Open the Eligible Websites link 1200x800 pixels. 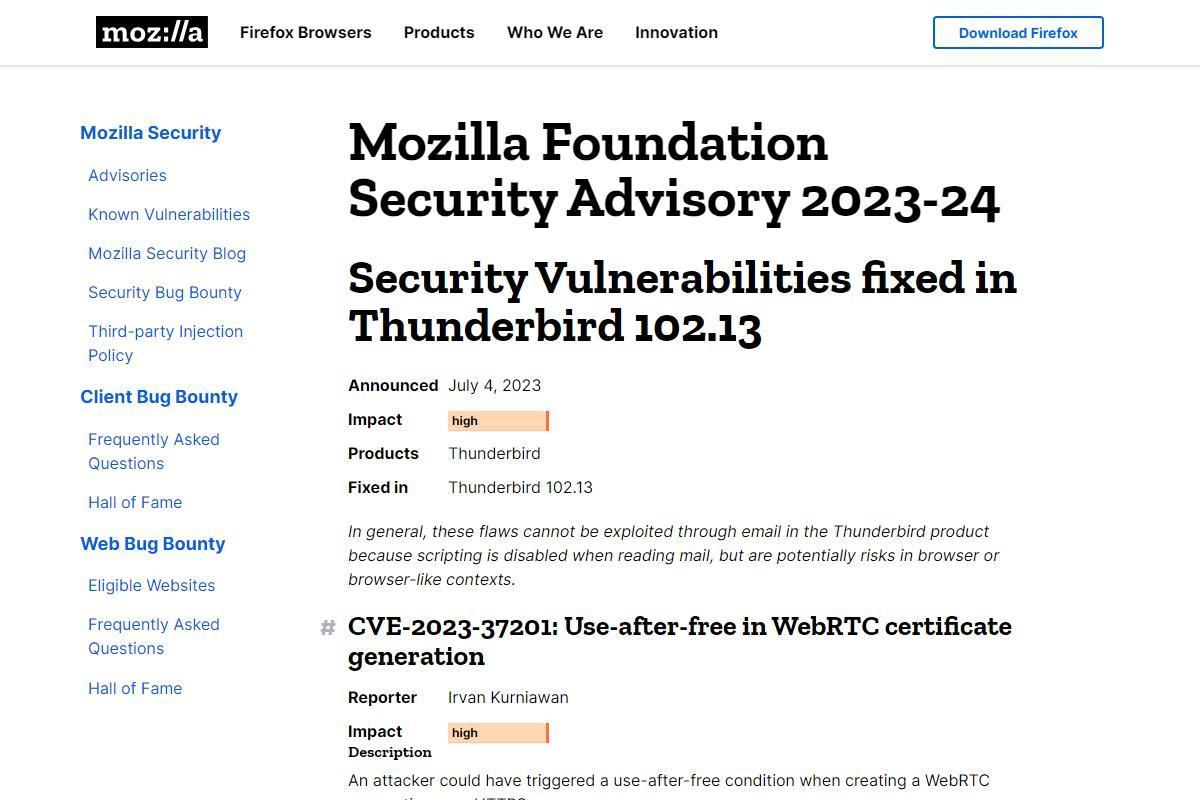[151, 585]
